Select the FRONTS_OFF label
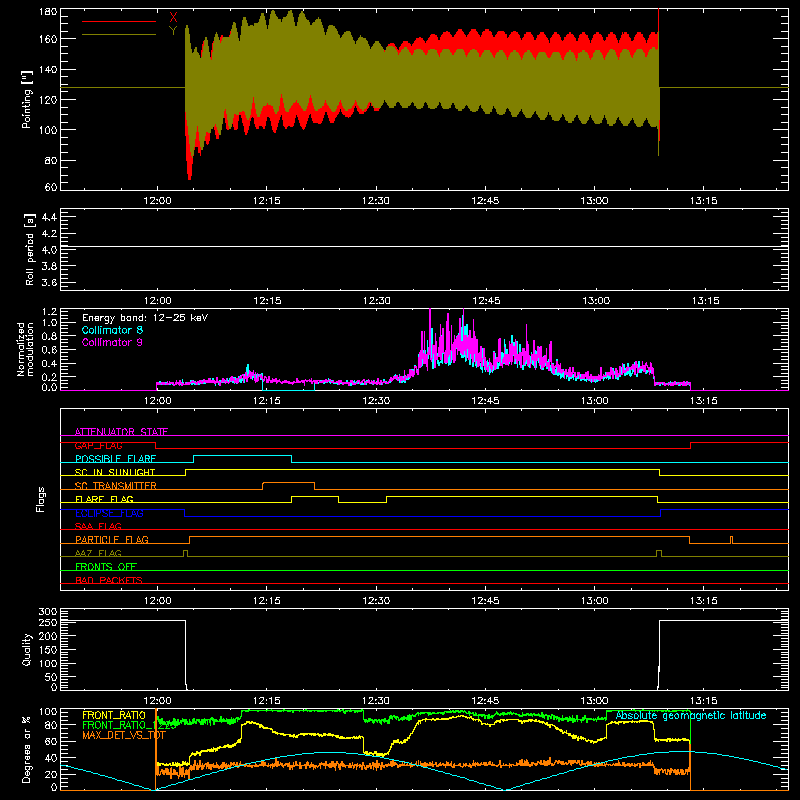This screenshot has width=800, height=800. tap(106, 566)
